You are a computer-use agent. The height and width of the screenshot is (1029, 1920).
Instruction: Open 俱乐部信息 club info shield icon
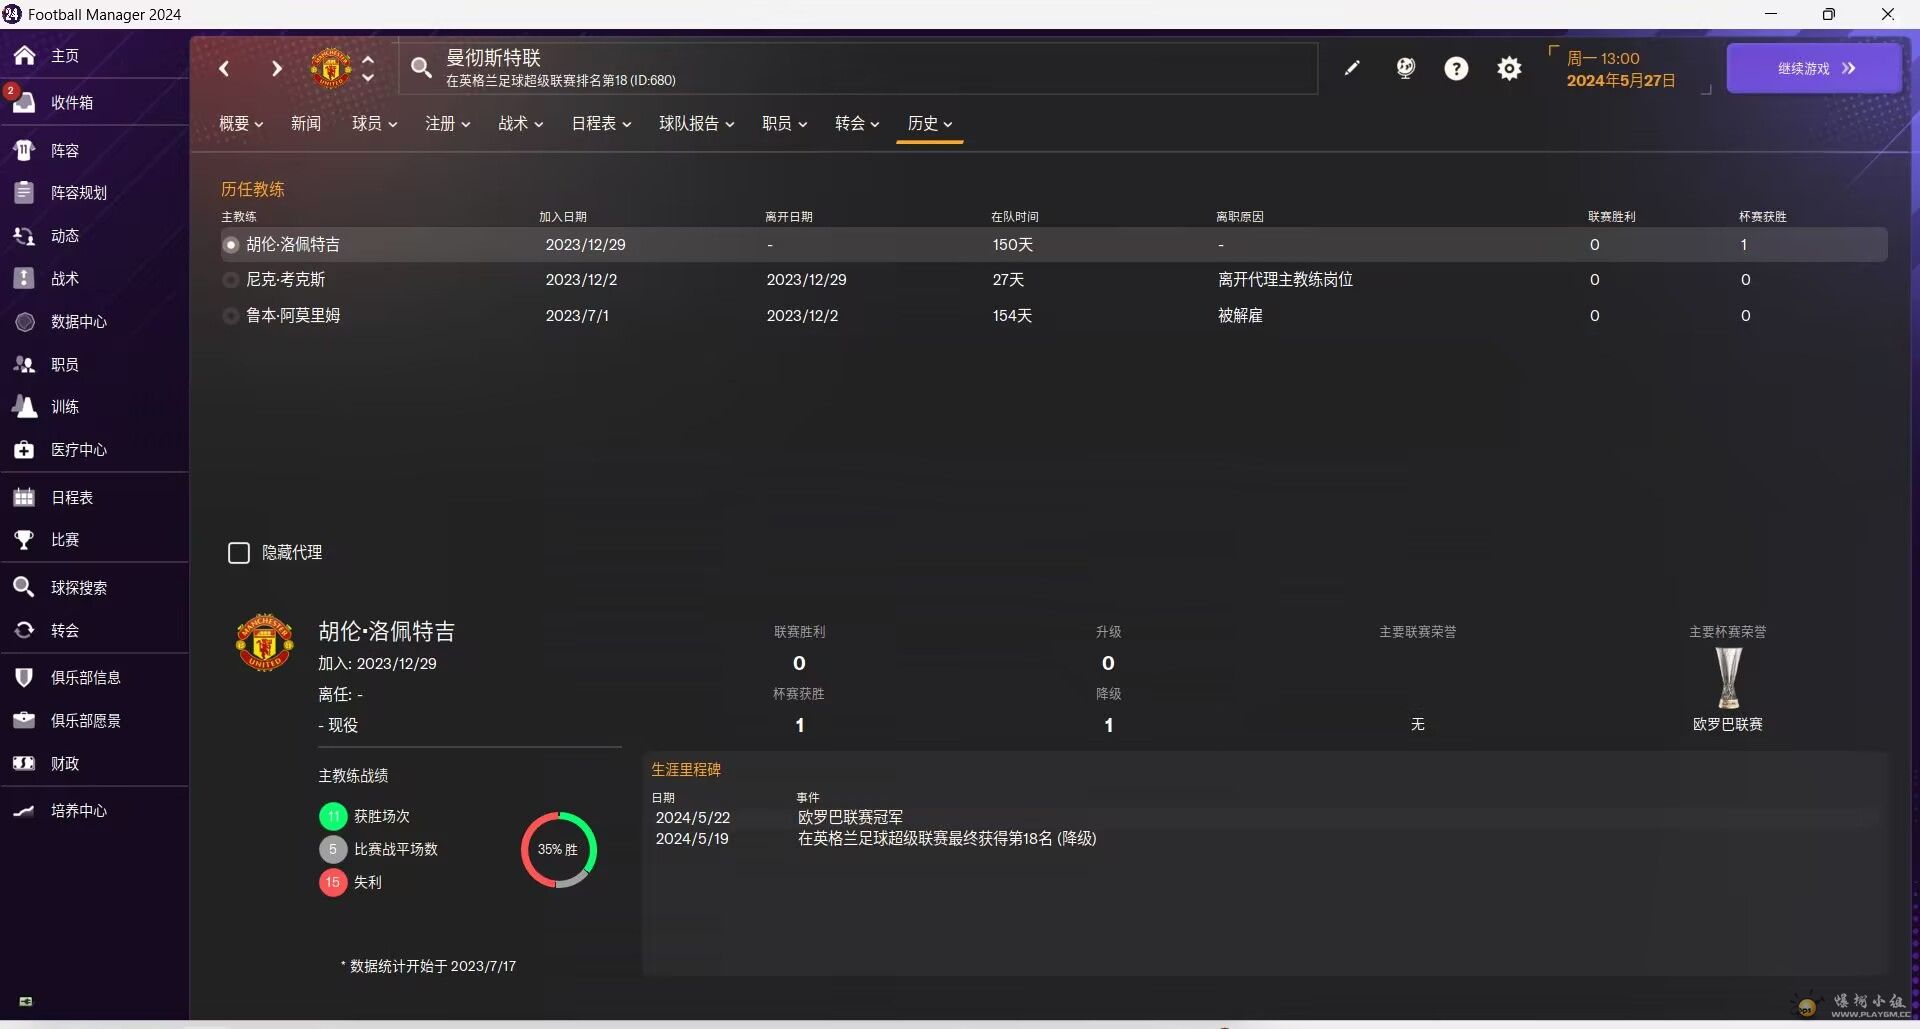(24, 677)
